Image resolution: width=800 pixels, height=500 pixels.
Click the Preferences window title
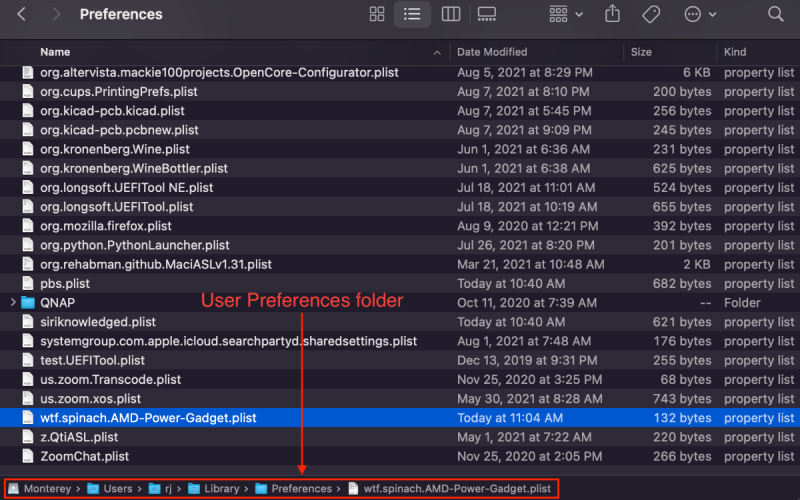coord(121,14)
